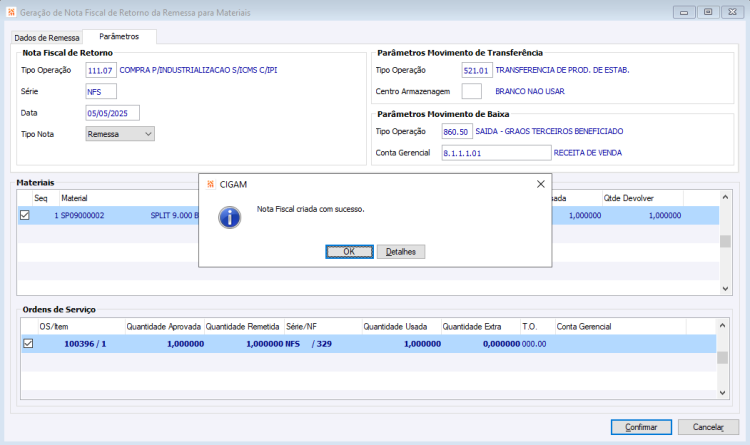Click Conta Gerencial field 8.1.1.1.01
This screenshot has width=750, height=445.
pyautogui.click(x=496, y=153)
